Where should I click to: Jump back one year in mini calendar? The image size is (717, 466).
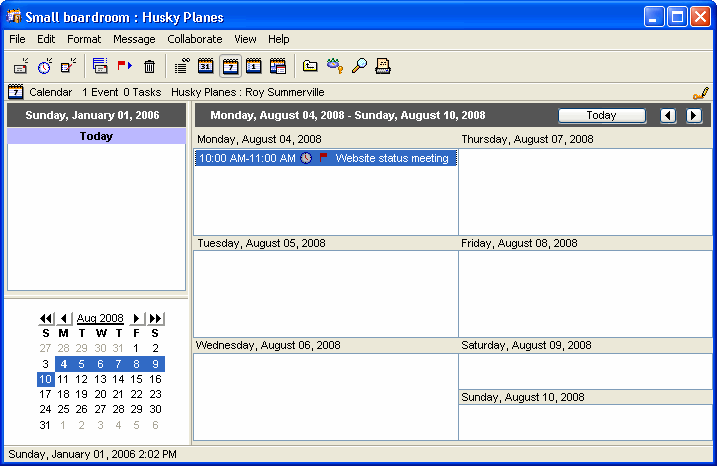[46, 318]
